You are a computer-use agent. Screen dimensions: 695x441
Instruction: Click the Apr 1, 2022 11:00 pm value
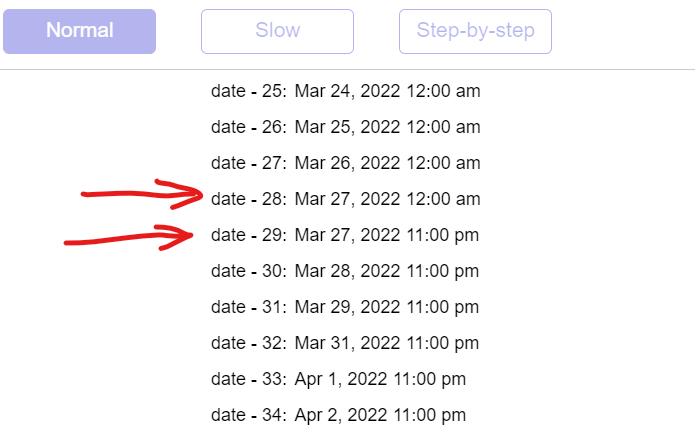[380, 379]
